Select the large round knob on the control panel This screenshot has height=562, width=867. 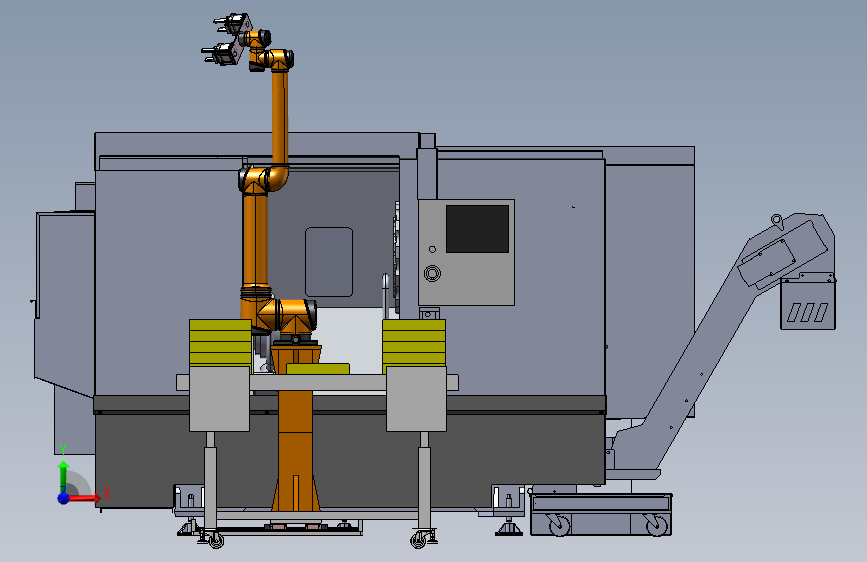[432, 273]
